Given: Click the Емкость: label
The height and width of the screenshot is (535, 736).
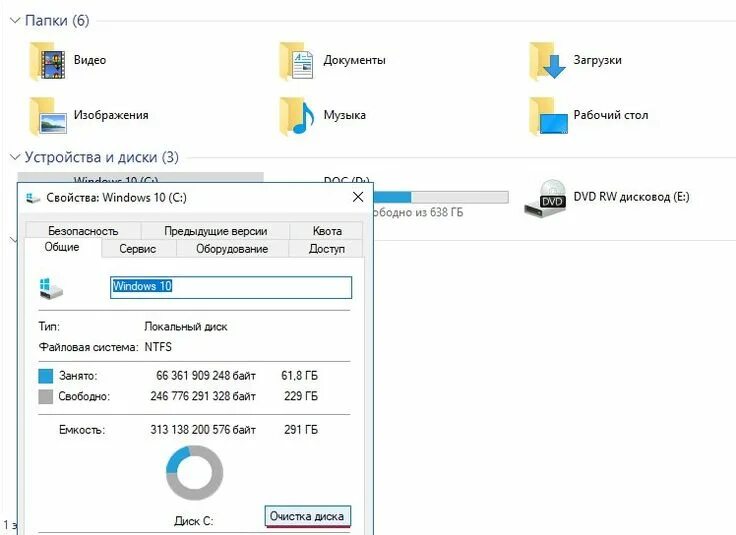Looking at the screenshot, I should [82, 429].
